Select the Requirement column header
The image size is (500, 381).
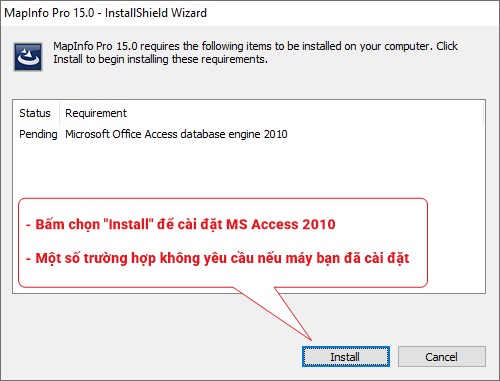96,113
